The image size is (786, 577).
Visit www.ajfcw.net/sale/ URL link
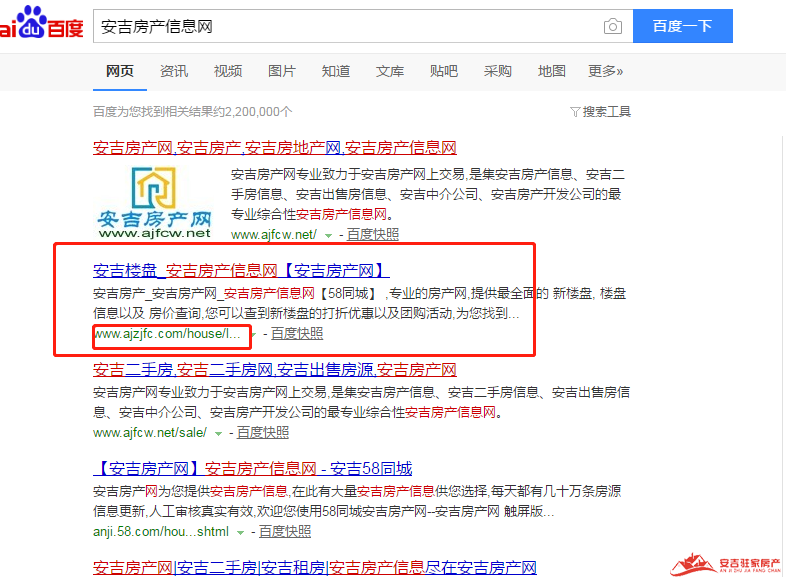(x=150, y=433)
